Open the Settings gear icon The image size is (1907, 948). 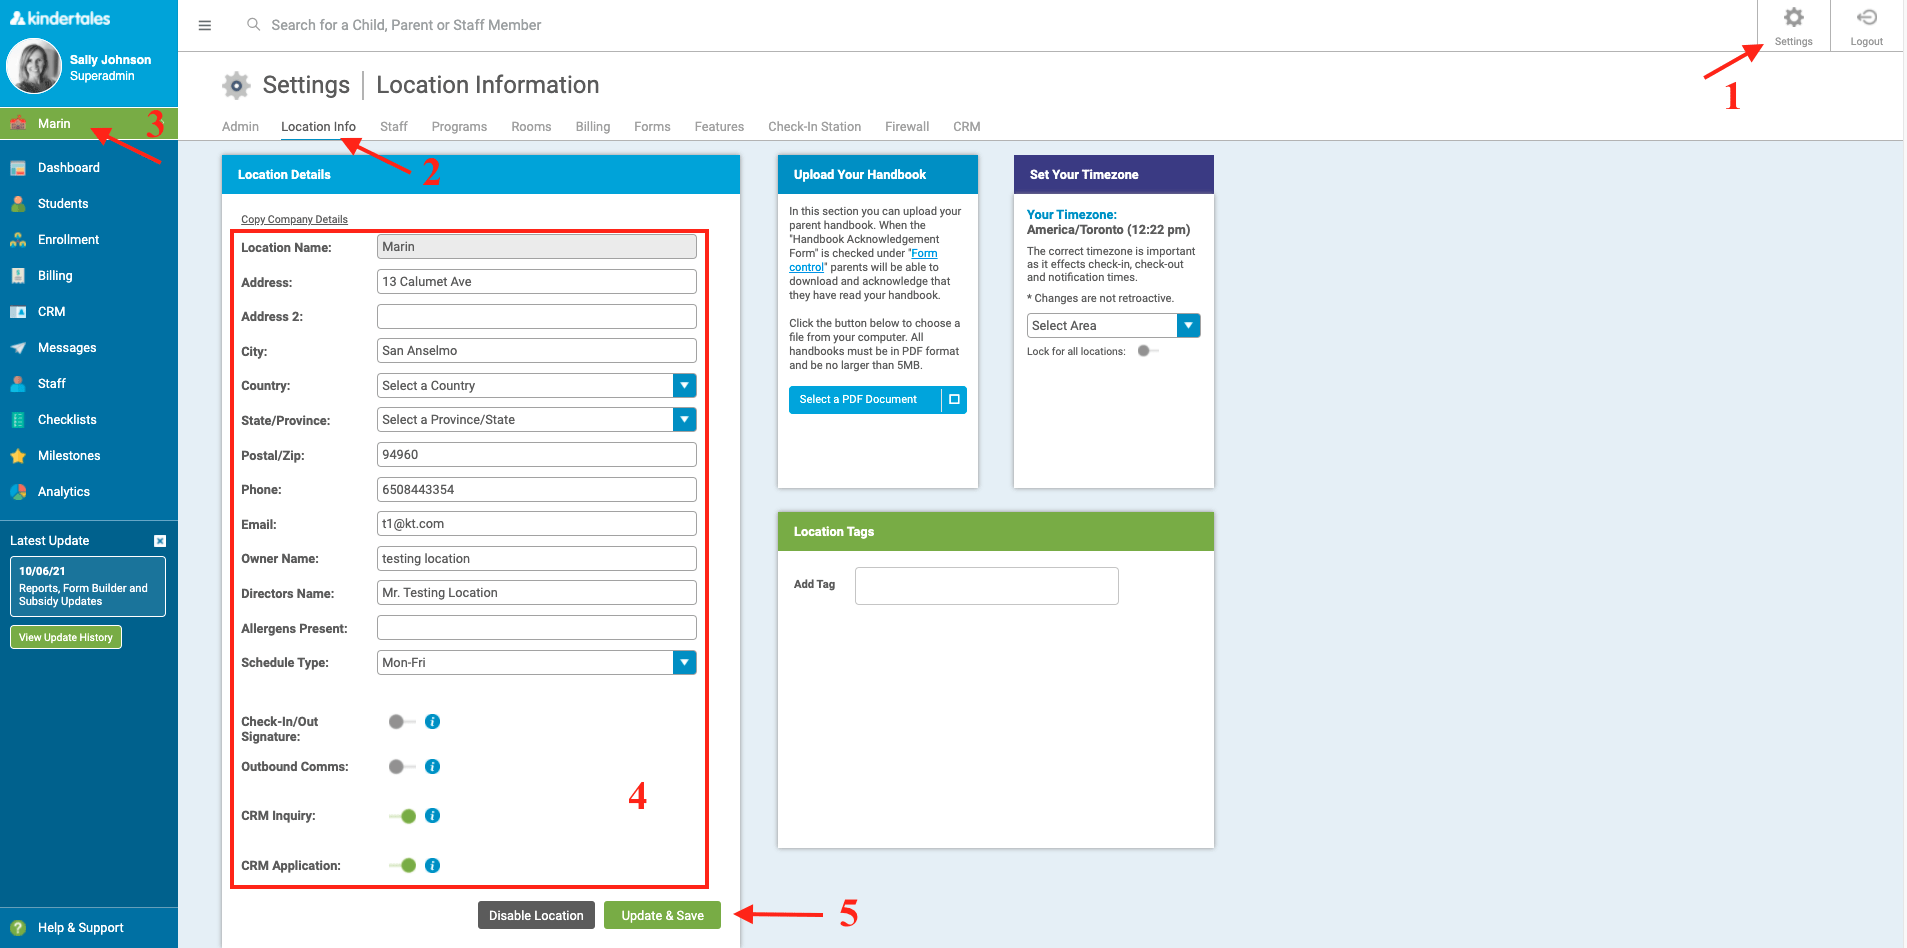click(x=1793, y=18)
